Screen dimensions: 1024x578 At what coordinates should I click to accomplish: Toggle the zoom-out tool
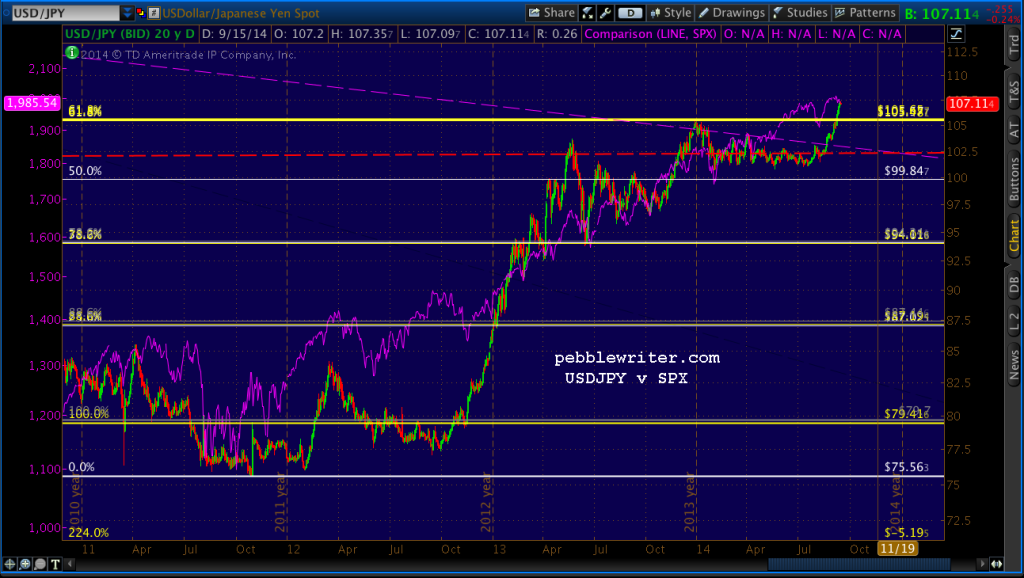(39, 563)
